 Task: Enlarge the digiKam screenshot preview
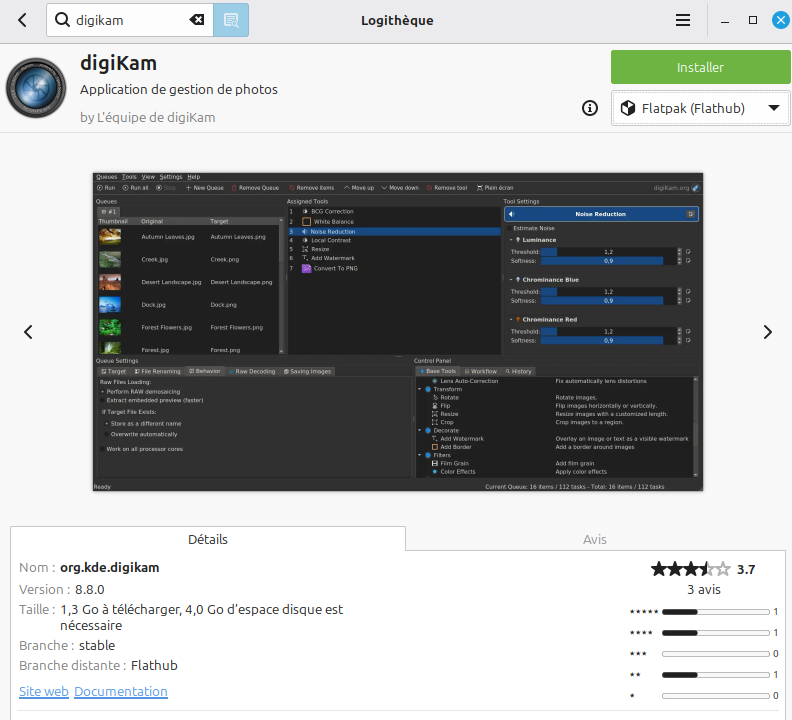397,331
